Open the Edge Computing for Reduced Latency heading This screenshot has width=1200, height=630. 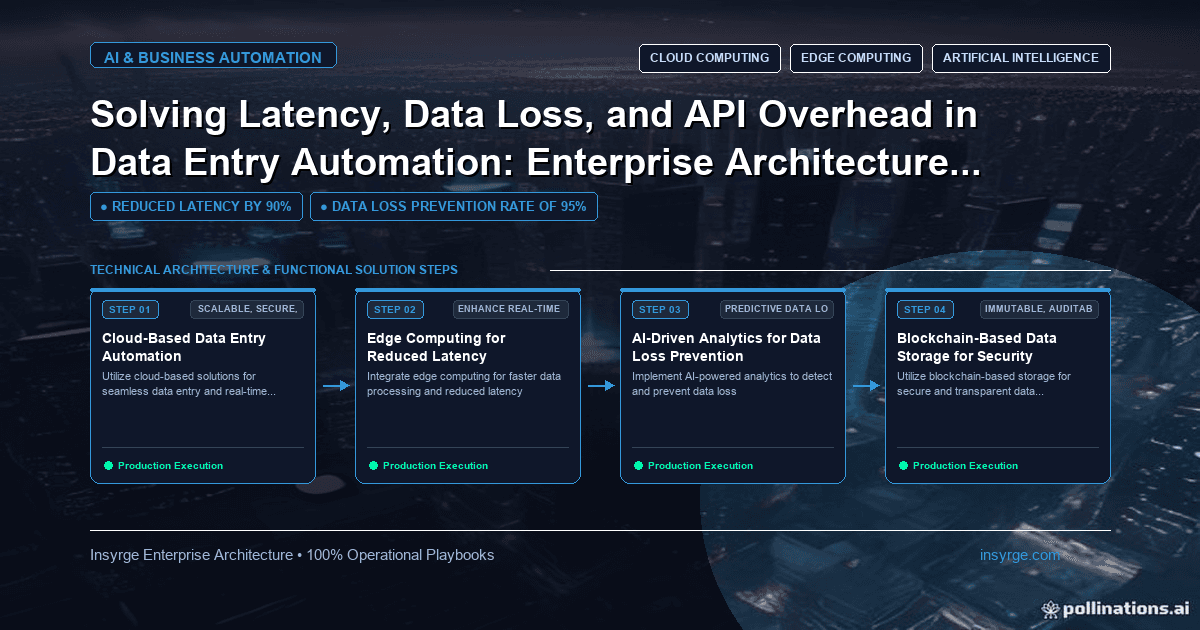pos(436,347)
